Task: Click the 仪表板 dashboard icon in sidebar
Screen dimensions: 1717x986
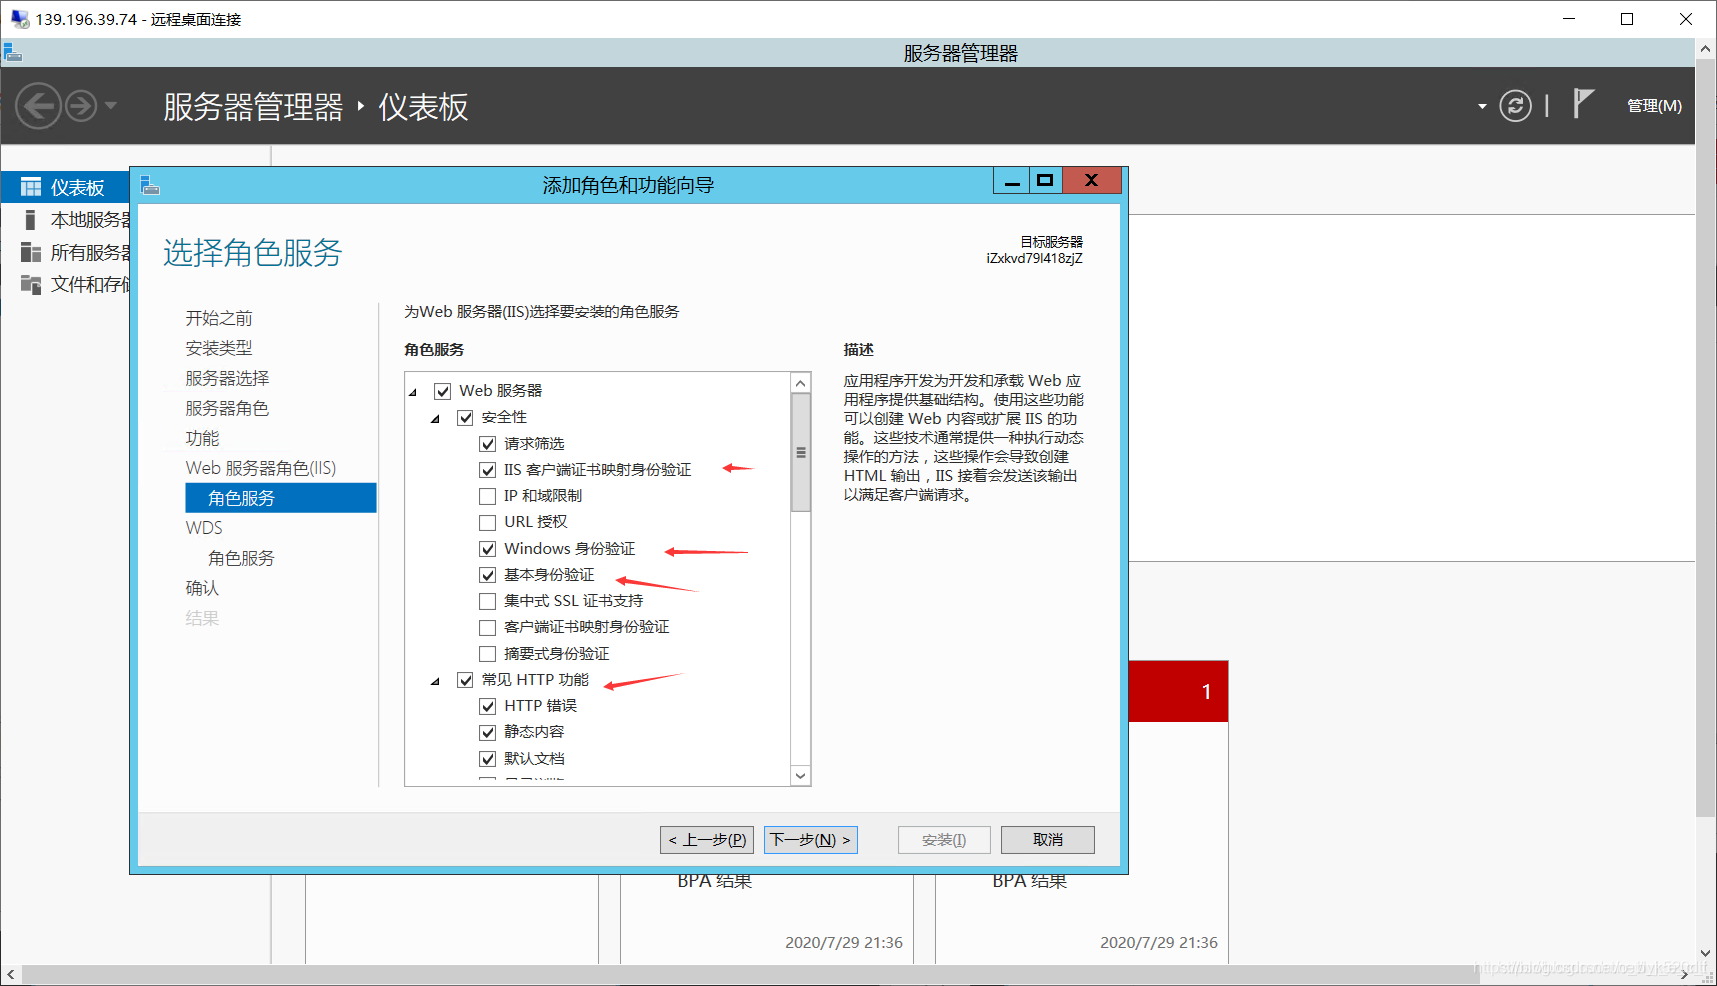Action: point(31,187)
